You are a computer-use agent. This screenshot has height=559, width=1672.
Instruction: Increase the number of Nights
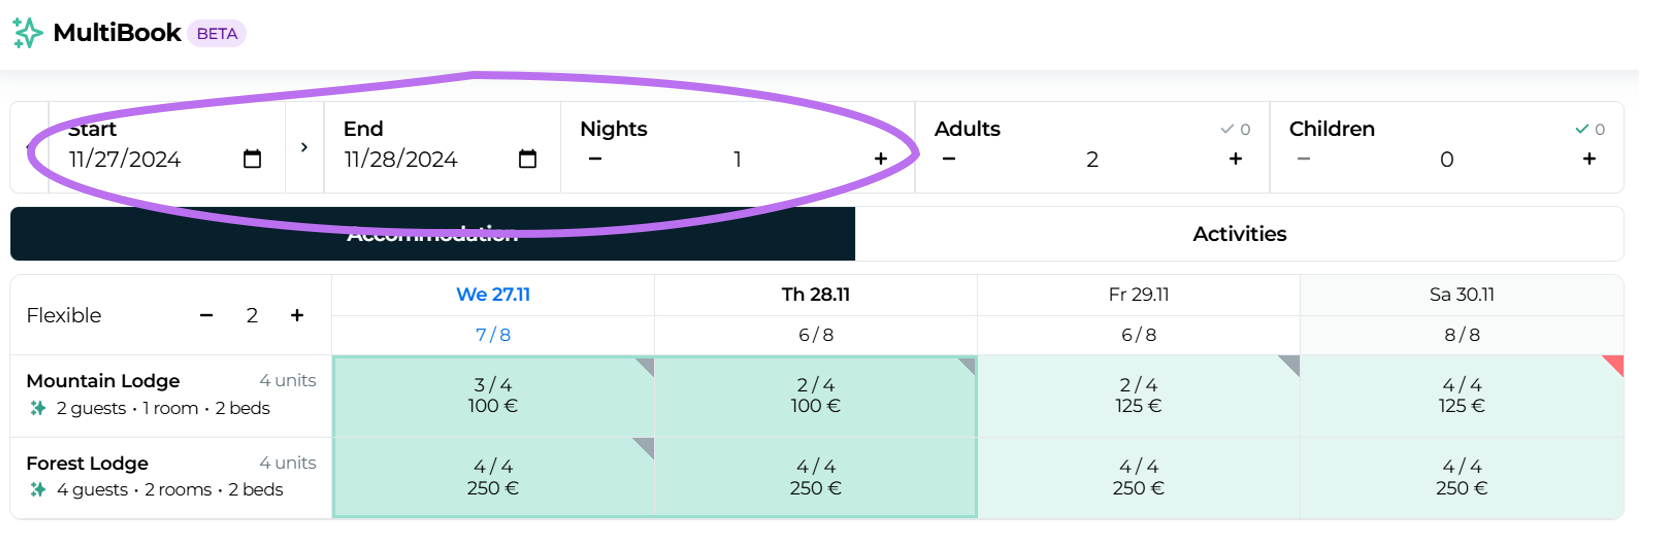point(880,159)
